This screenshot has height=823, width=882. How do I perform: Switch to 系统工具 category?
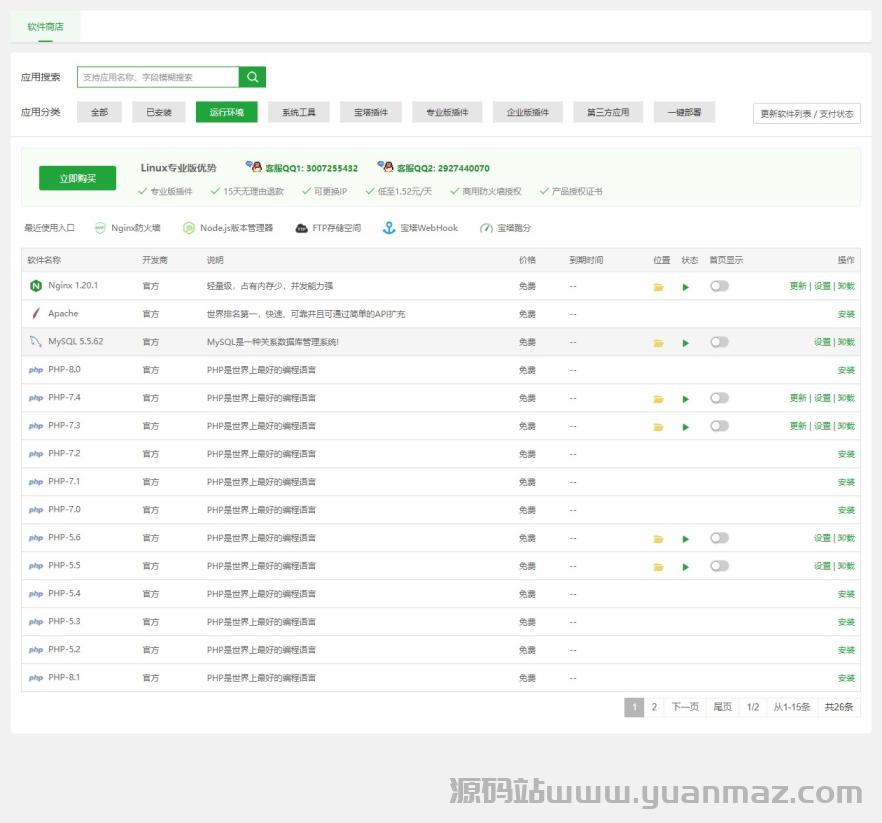pyautogui.click(x=299, y=112)
